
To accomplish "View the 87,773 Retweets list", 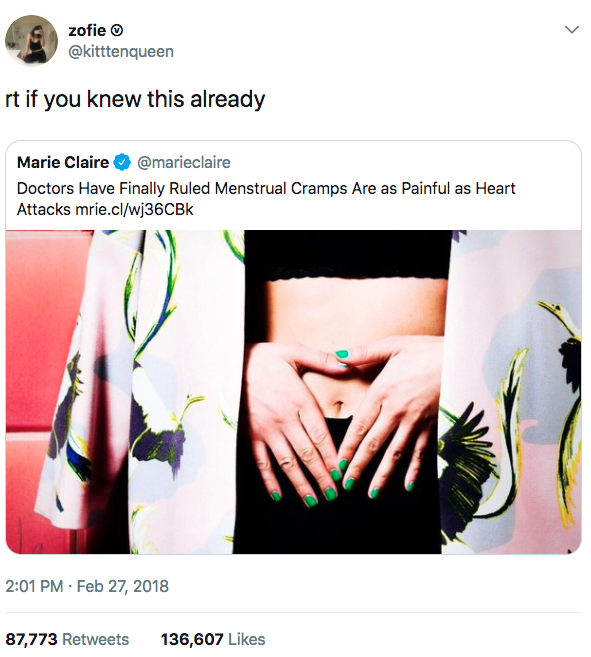I will tap(67, 639).
